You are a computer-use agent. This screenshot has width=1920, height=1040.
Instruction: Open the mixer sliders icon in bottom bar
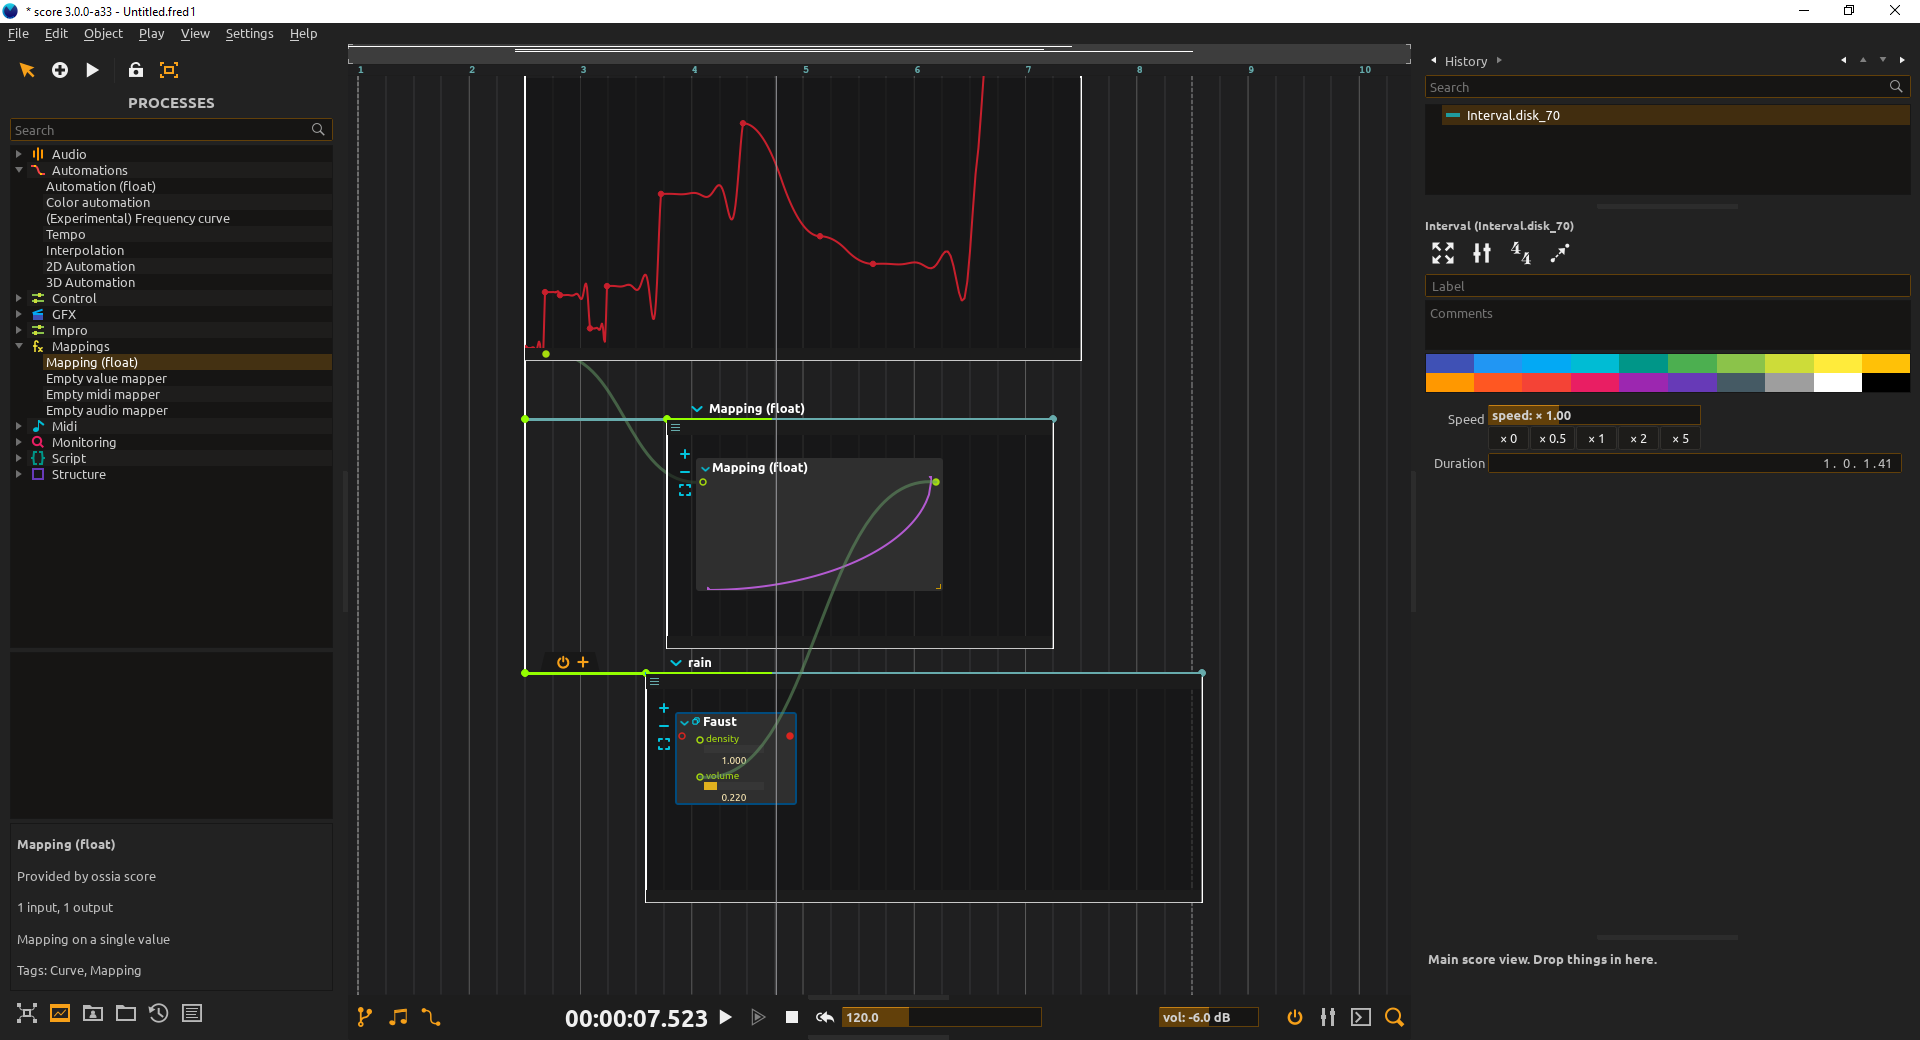click(x=1328, y=1017)
